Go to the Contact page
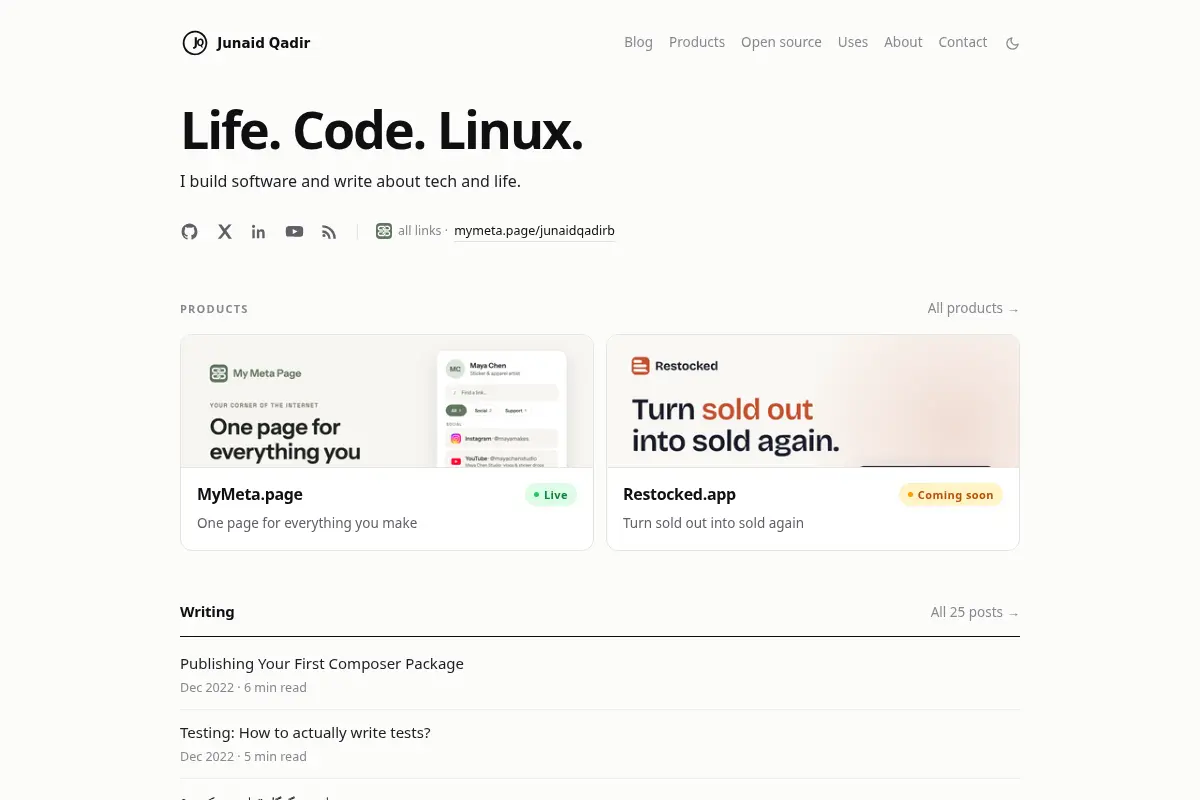 pos(963,42)
